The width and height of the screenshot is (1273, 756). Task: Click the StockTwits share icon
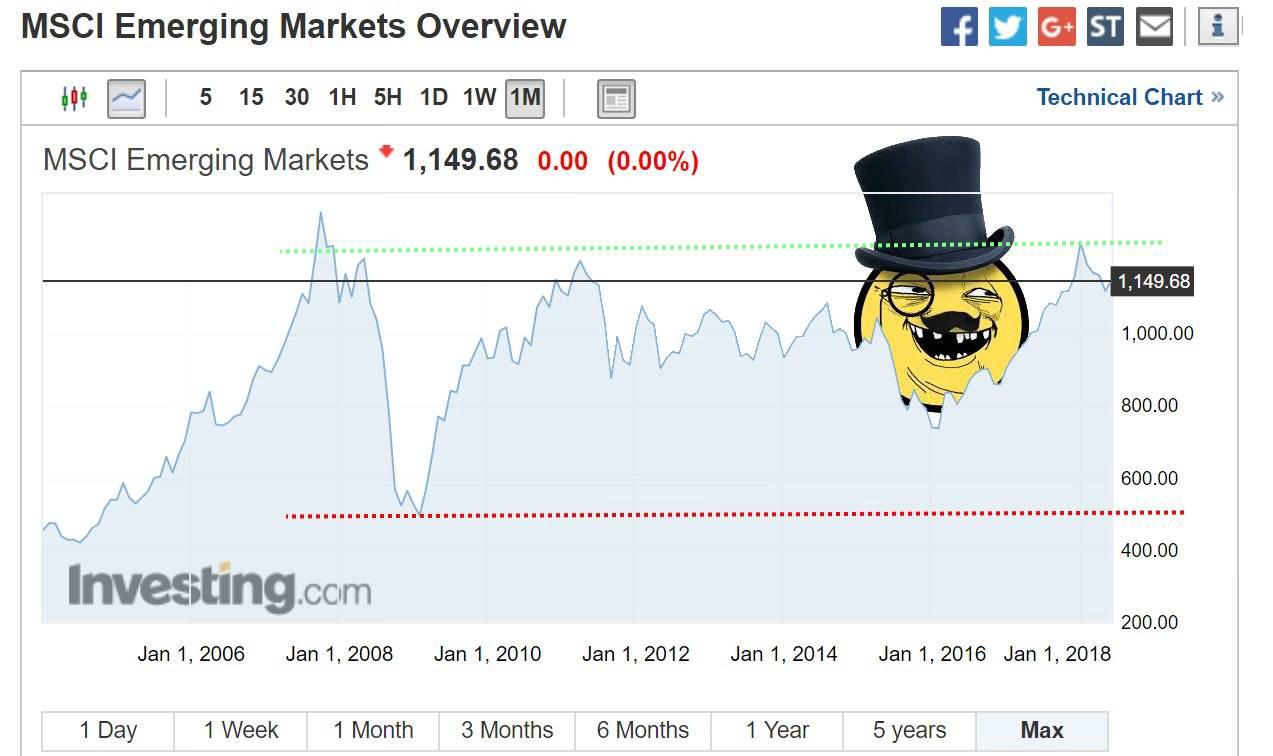[1106, 27]
